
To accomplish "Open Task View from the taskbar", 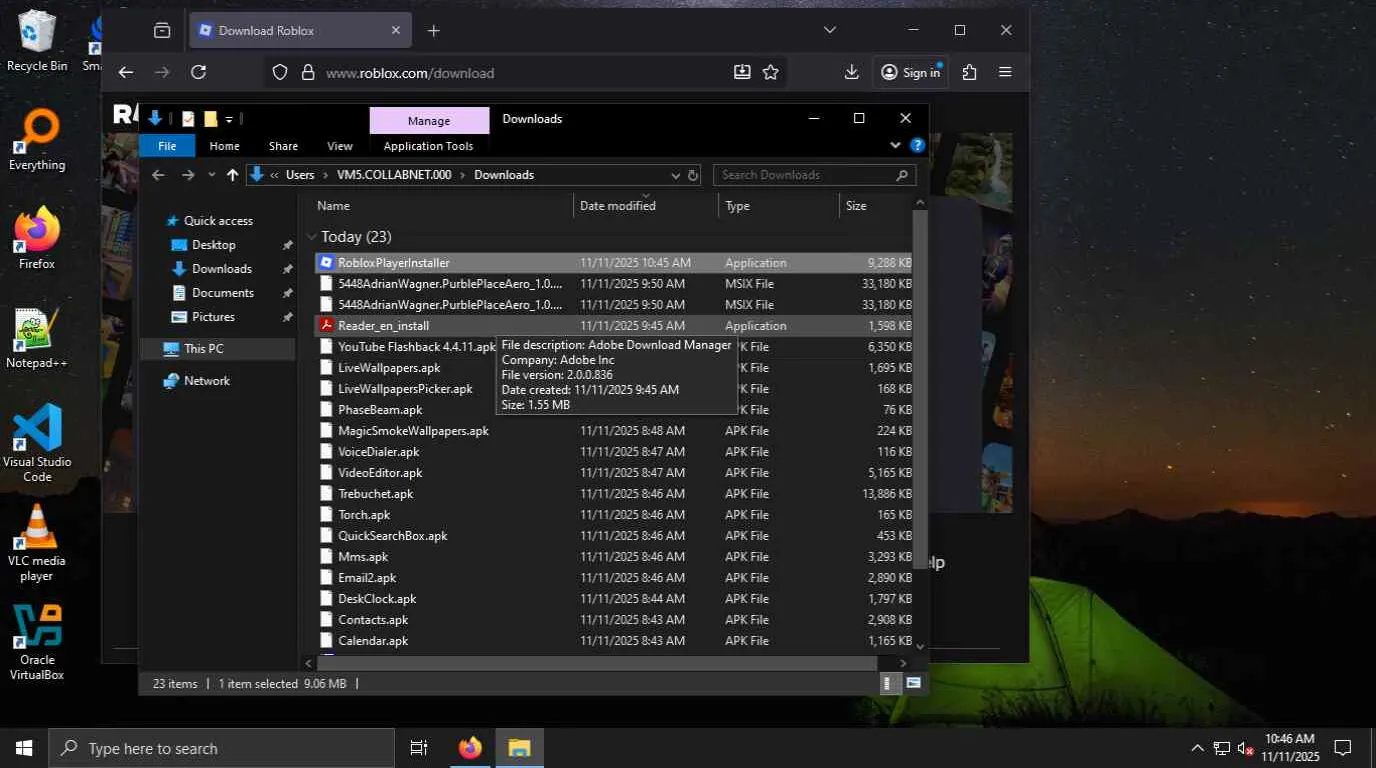I will pyautogui.click(x=419, y=748).
